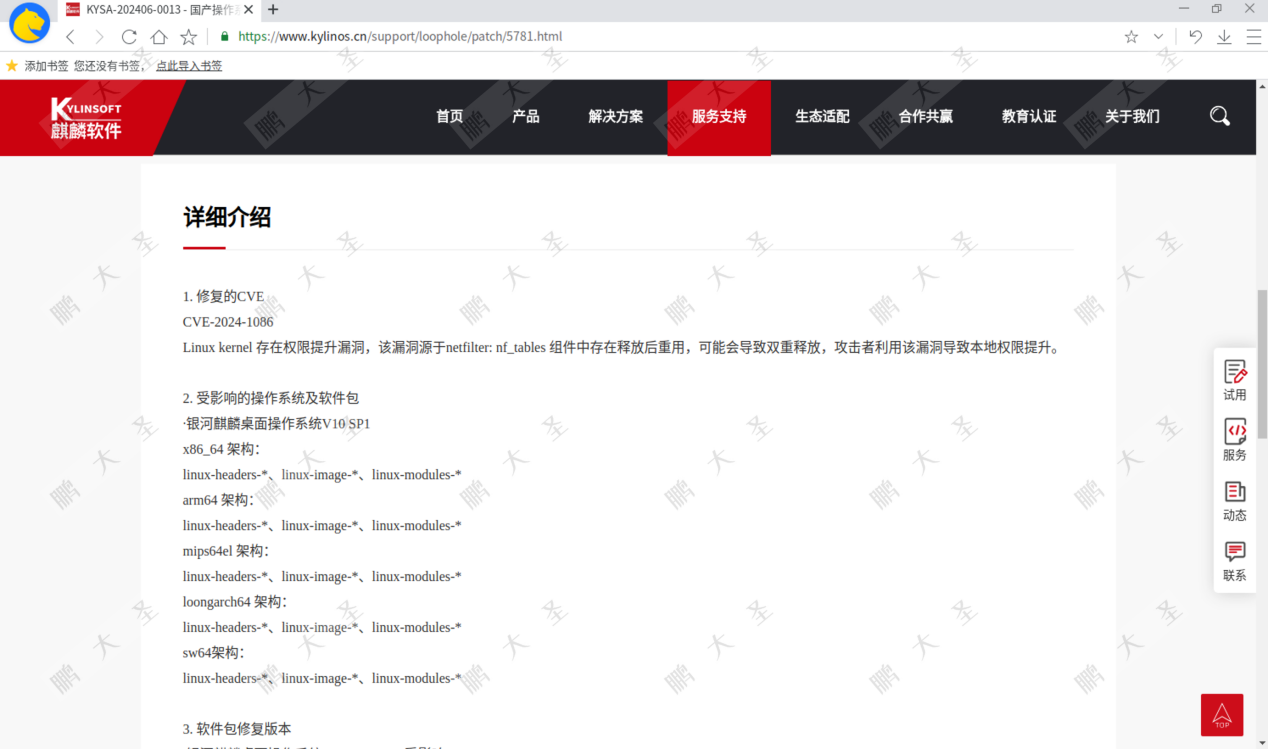Open the 生态适配 menu item
Screen dimensions: 1268x749
tap(822, 117)
